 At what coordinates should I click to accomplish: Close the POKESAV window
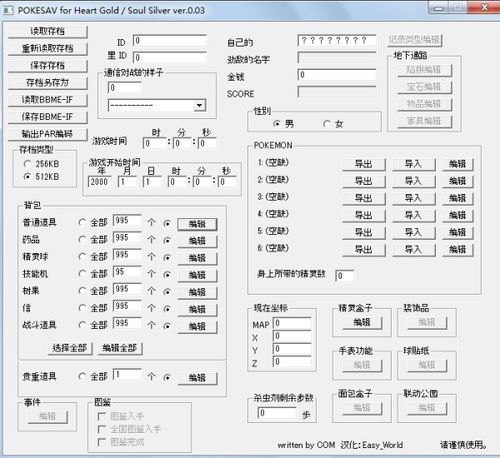click(484, 7)
